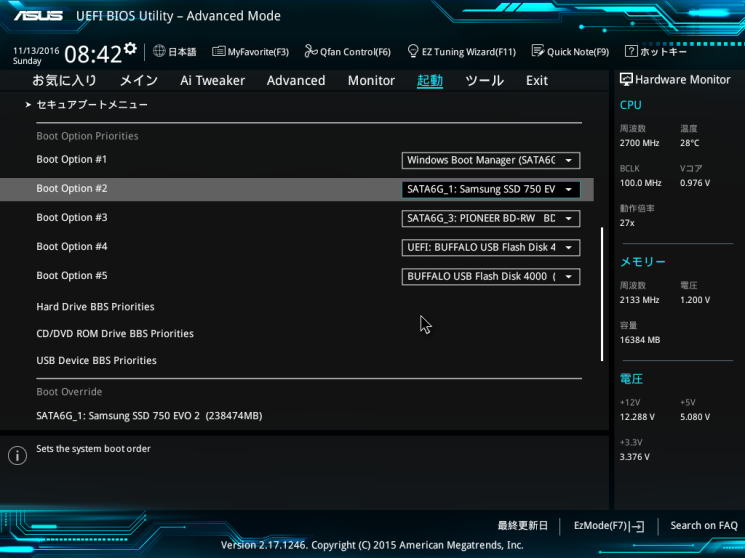This screenshot has width=745, height=558.
Task: Click the 電圧 section heading
Action: click(x=631, y=379)
